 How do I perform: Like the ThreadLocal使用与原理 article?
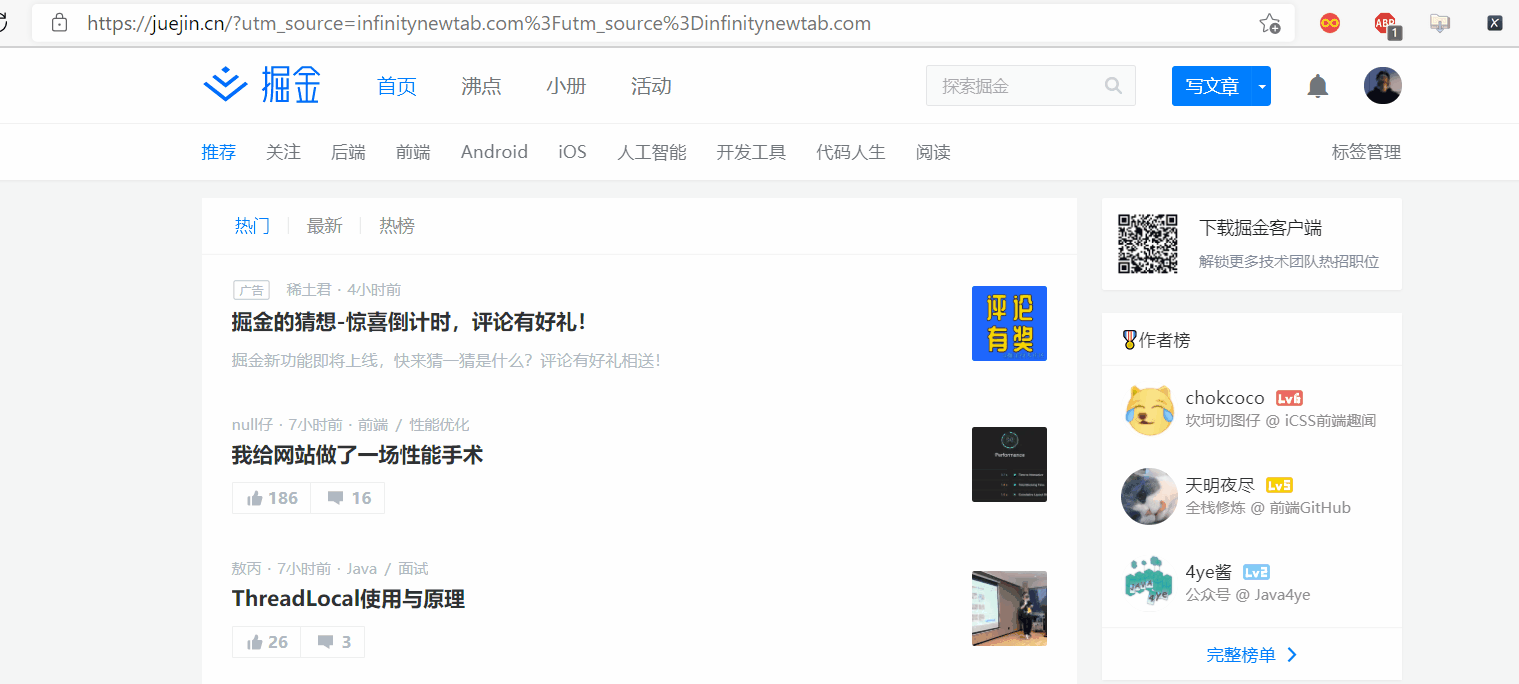265,641
